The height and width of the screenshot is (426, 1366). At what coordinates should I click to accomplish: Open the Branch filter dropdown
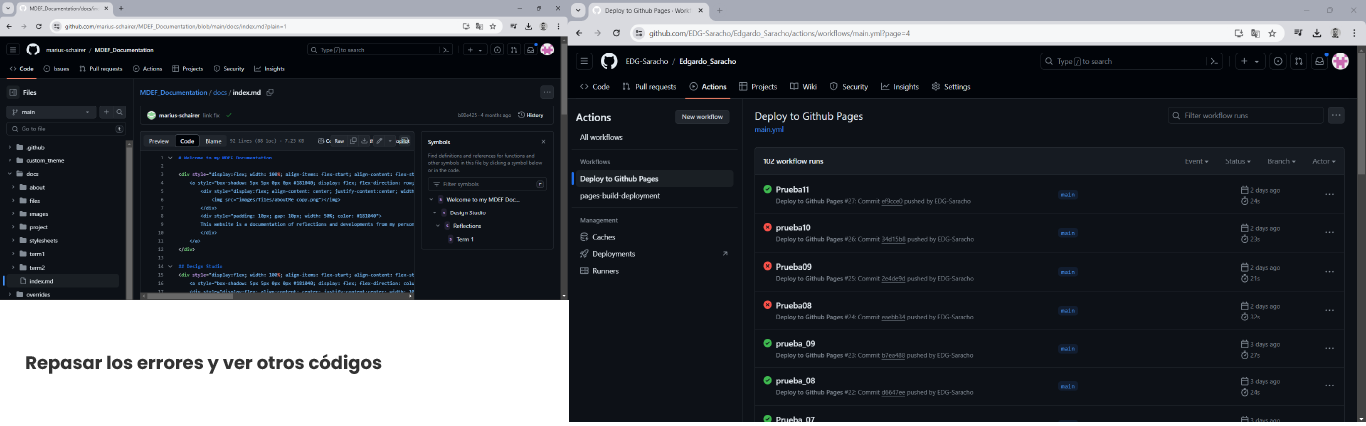(x=1281, y=161)
